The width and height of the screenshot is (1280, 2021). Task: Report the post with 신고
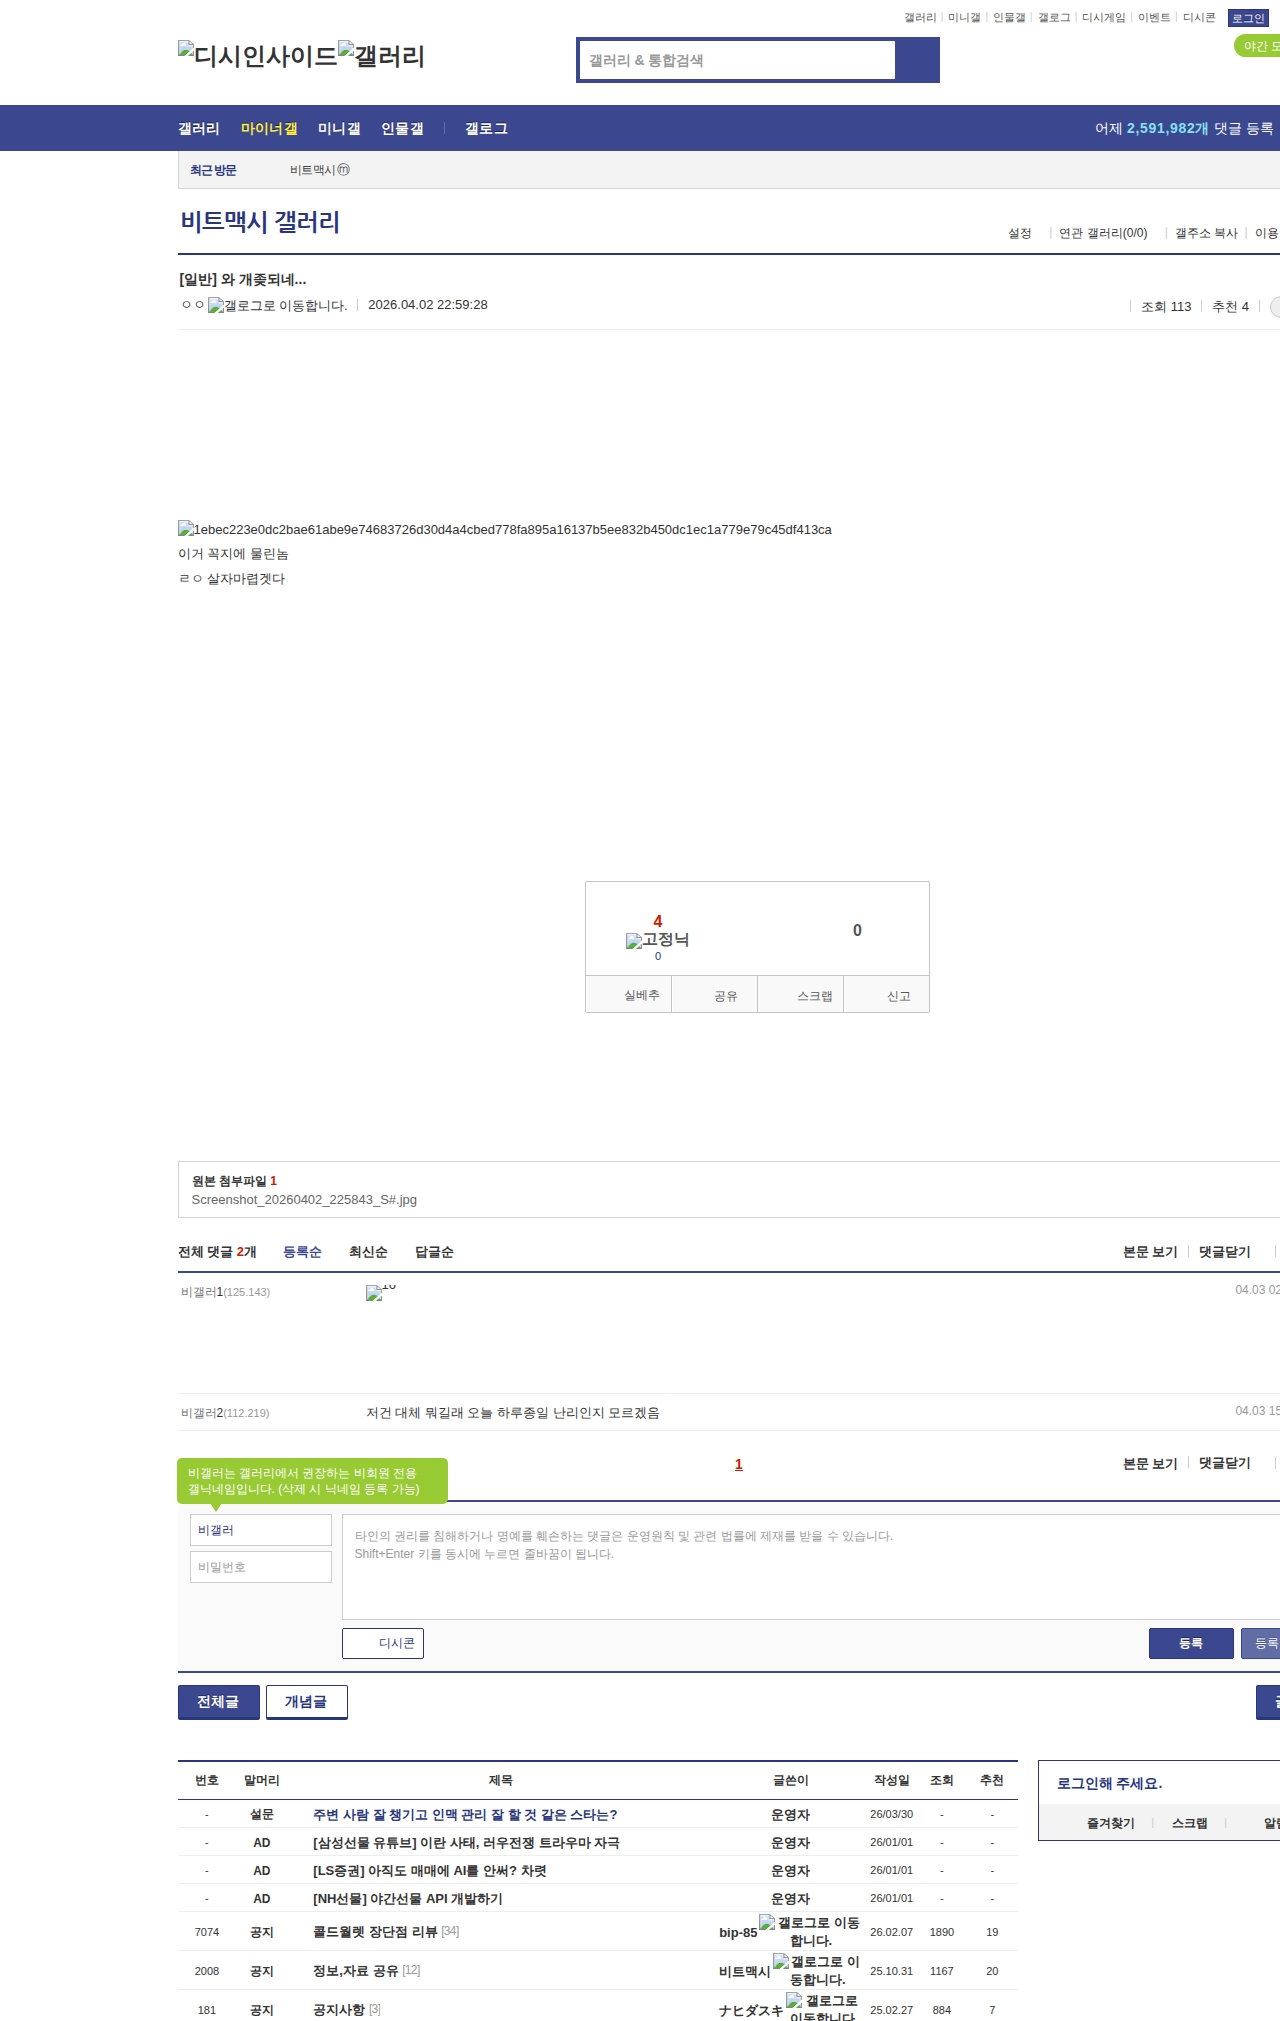pos(887,995)
